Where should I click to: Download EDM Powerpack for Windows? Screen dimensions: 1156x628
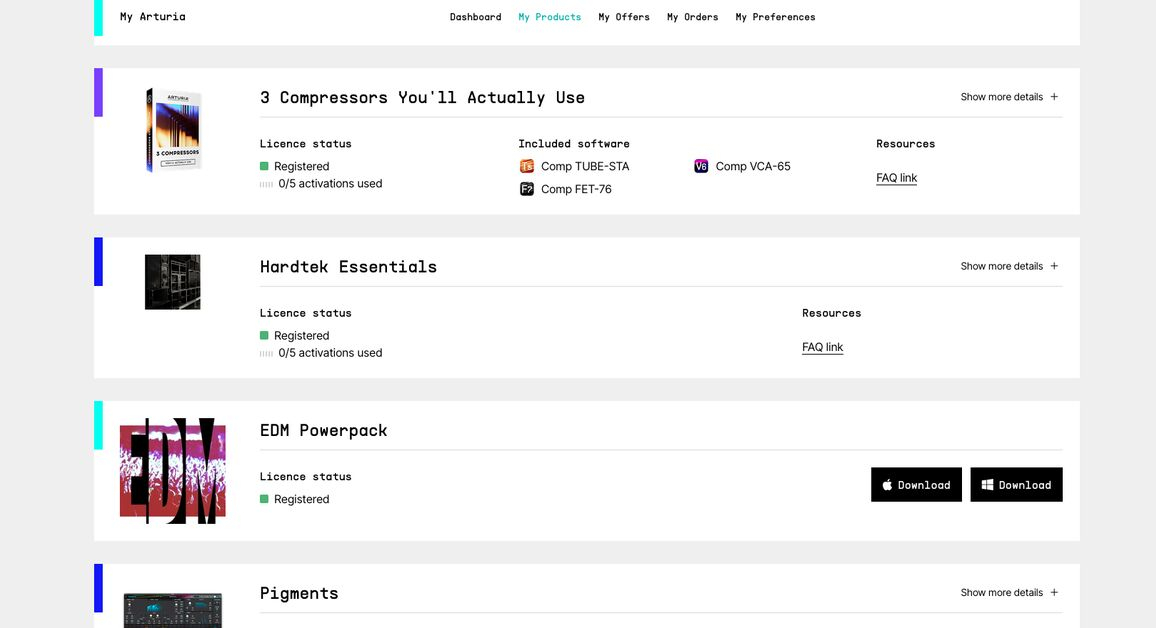coord(1016,485)
